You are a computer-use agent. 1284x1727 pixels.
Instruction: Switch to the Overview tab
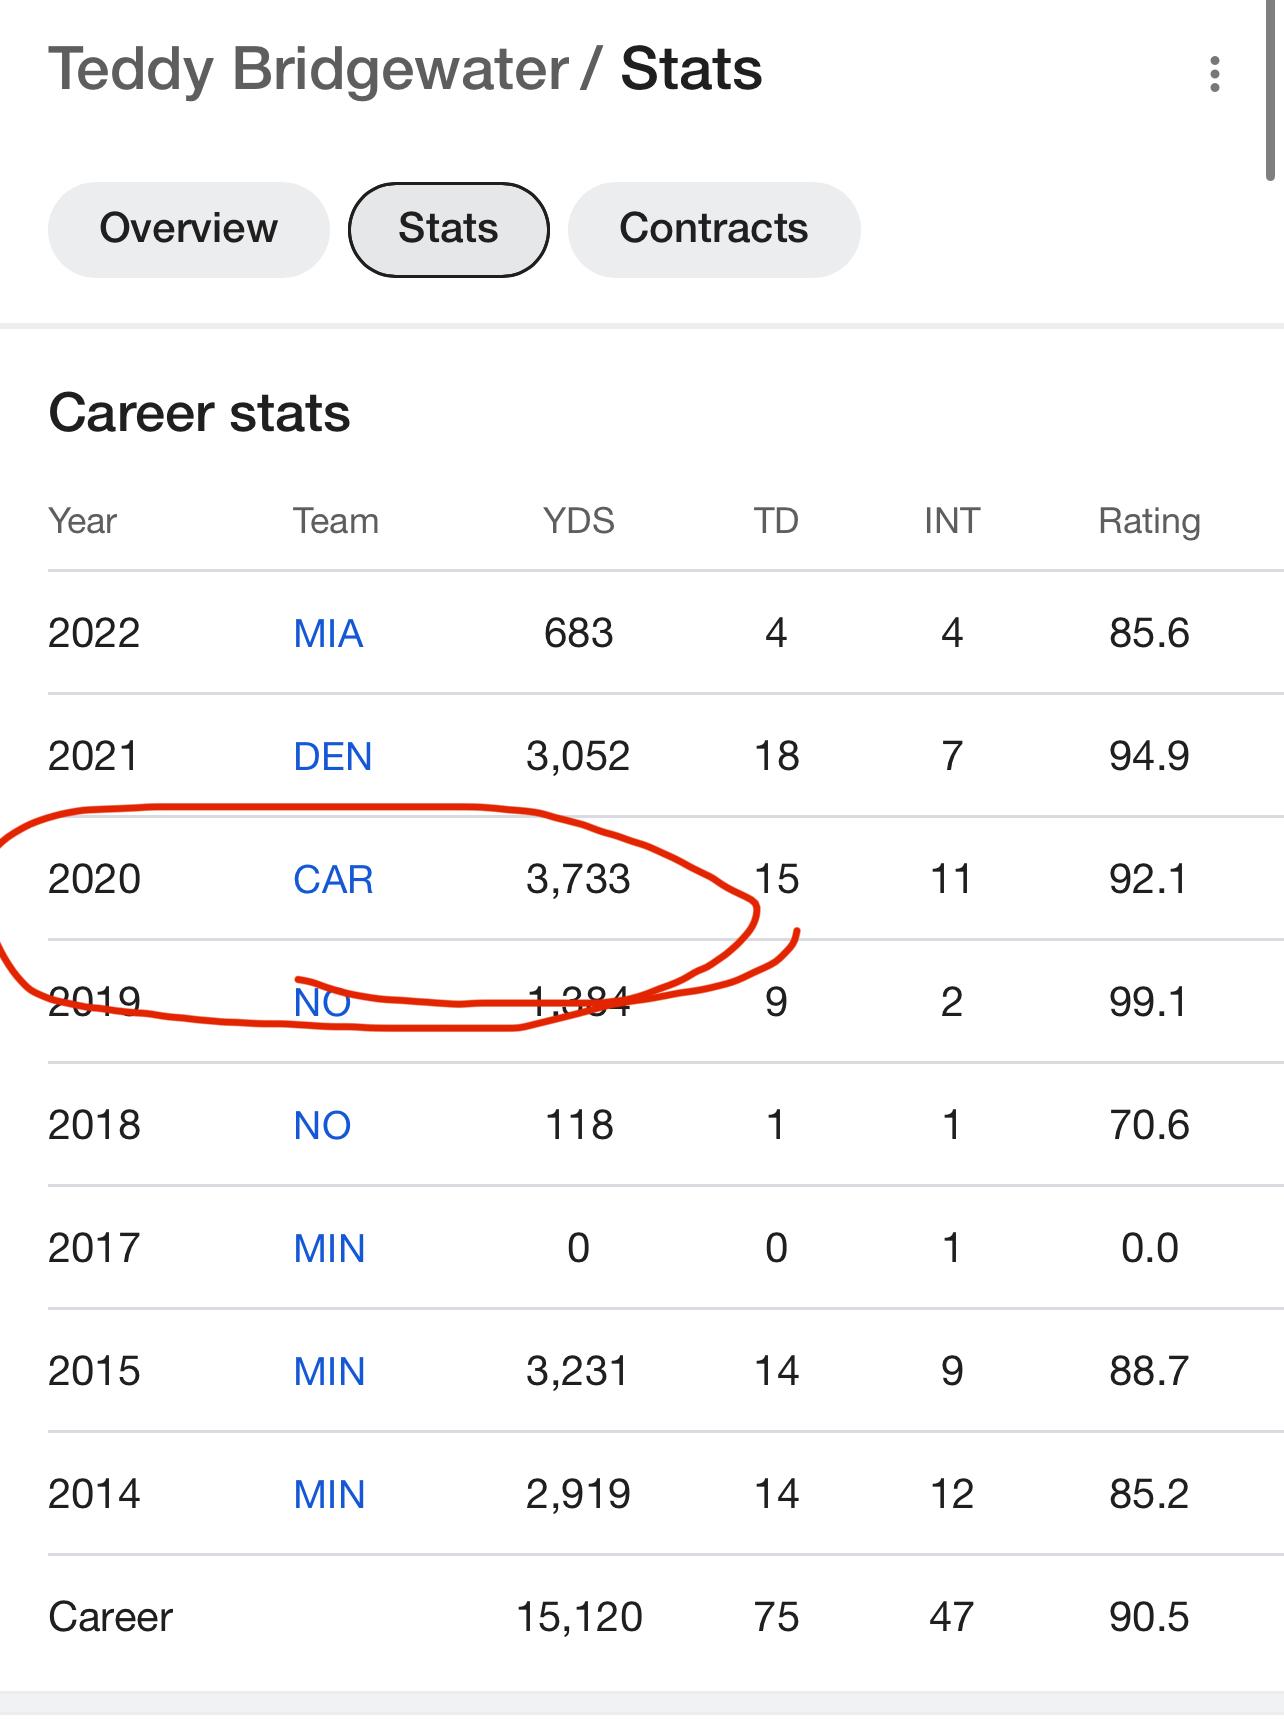pos(188,229)
